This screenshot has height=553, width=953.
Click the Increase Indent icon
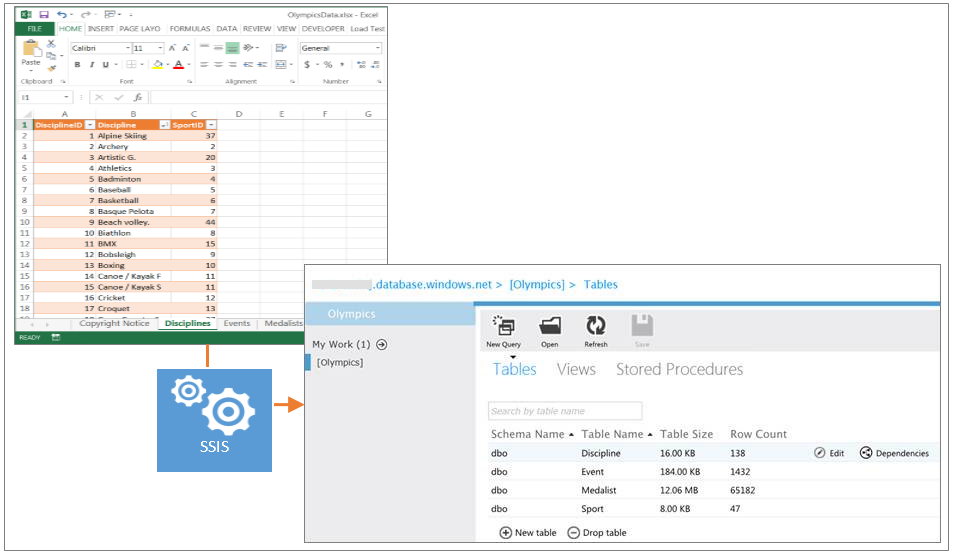click(x=262, y=64)
